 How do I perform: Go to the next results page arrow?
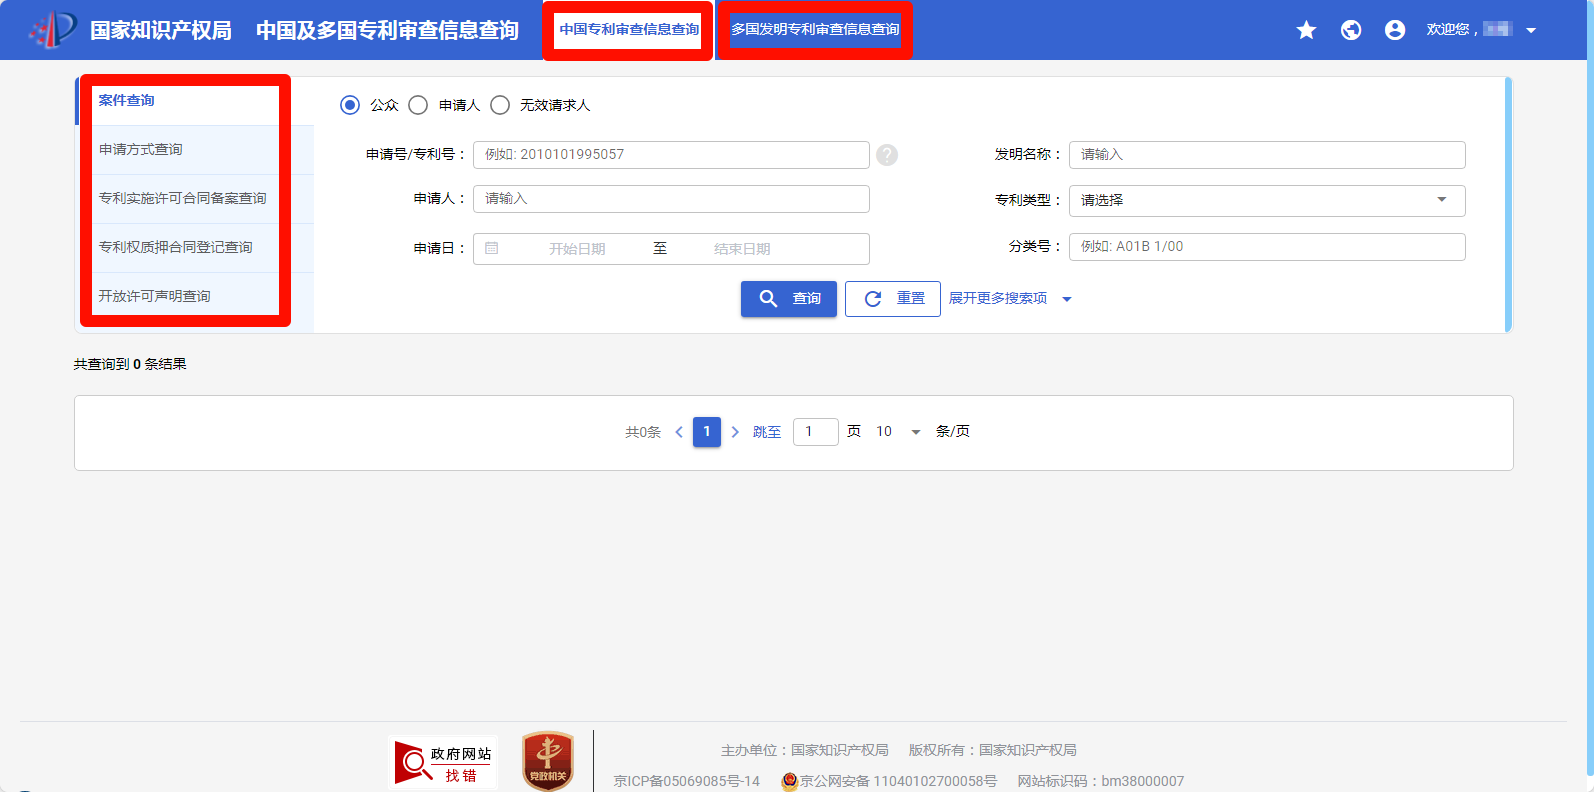click(x=735, y=432)
